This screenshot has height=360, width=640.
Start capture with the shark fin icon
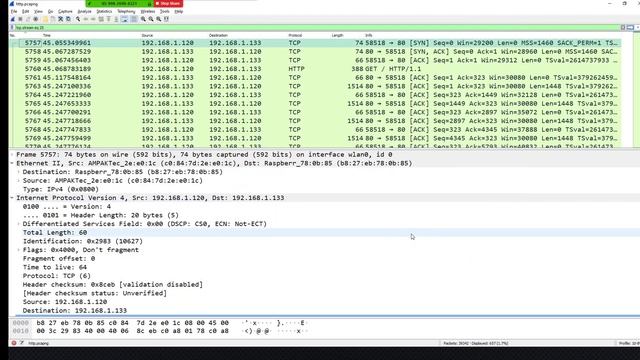[12, 19]
